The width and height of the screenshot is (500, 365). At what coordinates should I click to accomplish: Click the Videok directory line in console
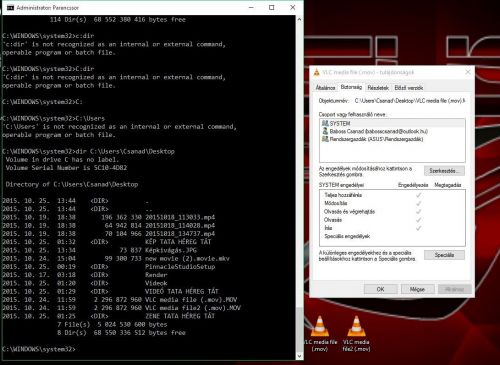point(85,283)
